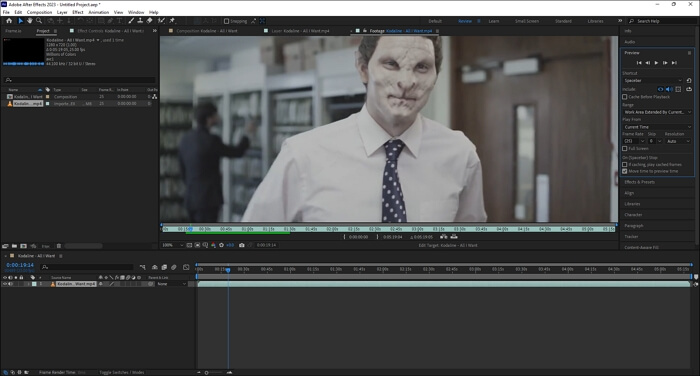The width and height of the screenshot is (700, 376).
Task: Toggle the Snapping checkbox
Action: pyautogui.click(x=226, y=21)
